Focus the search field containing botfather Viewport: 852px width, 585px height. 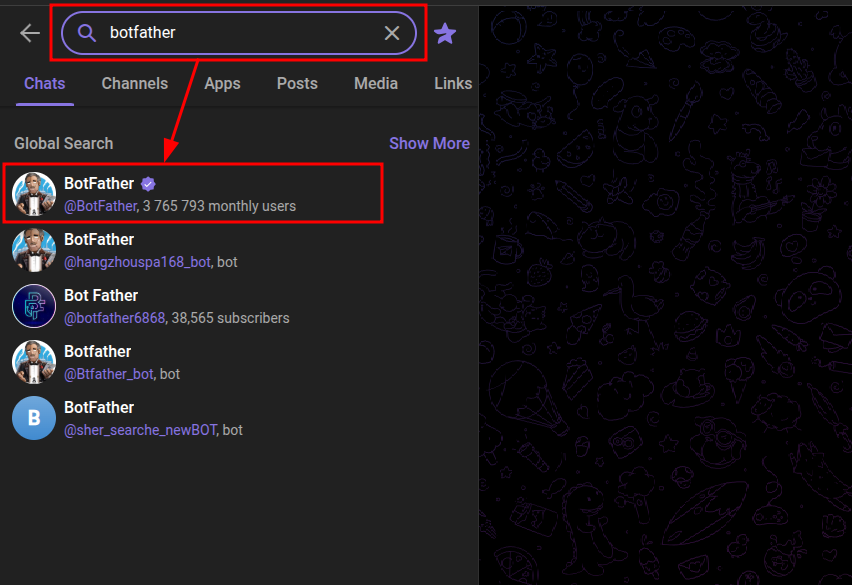tap(240, 33)
